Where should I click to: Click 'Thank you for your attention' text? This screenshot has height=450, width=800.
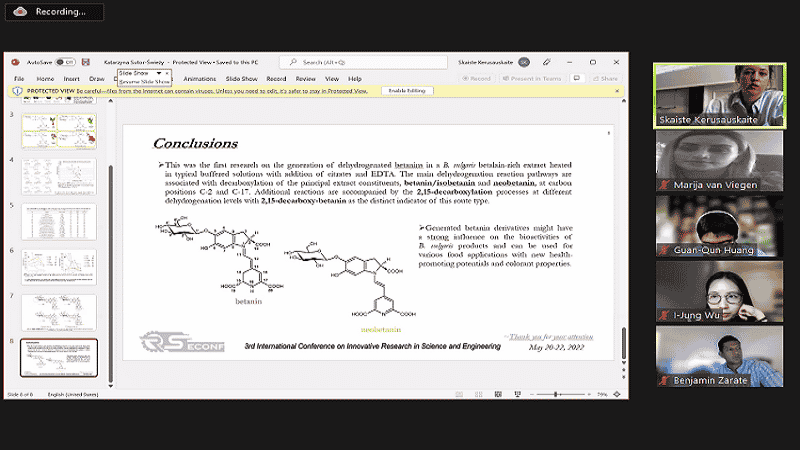pyautogui.click(x=551, y=337)
